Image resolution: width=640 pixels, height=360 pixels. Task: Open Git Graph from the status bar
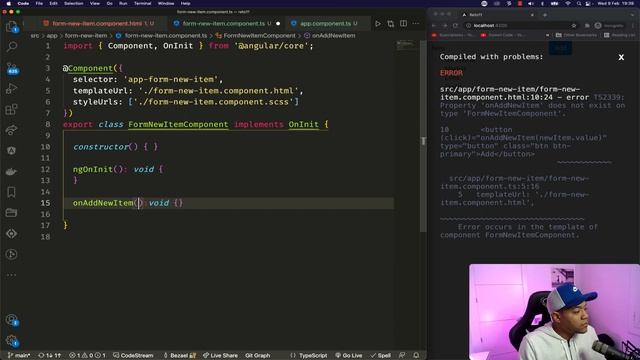pos(258,356)
